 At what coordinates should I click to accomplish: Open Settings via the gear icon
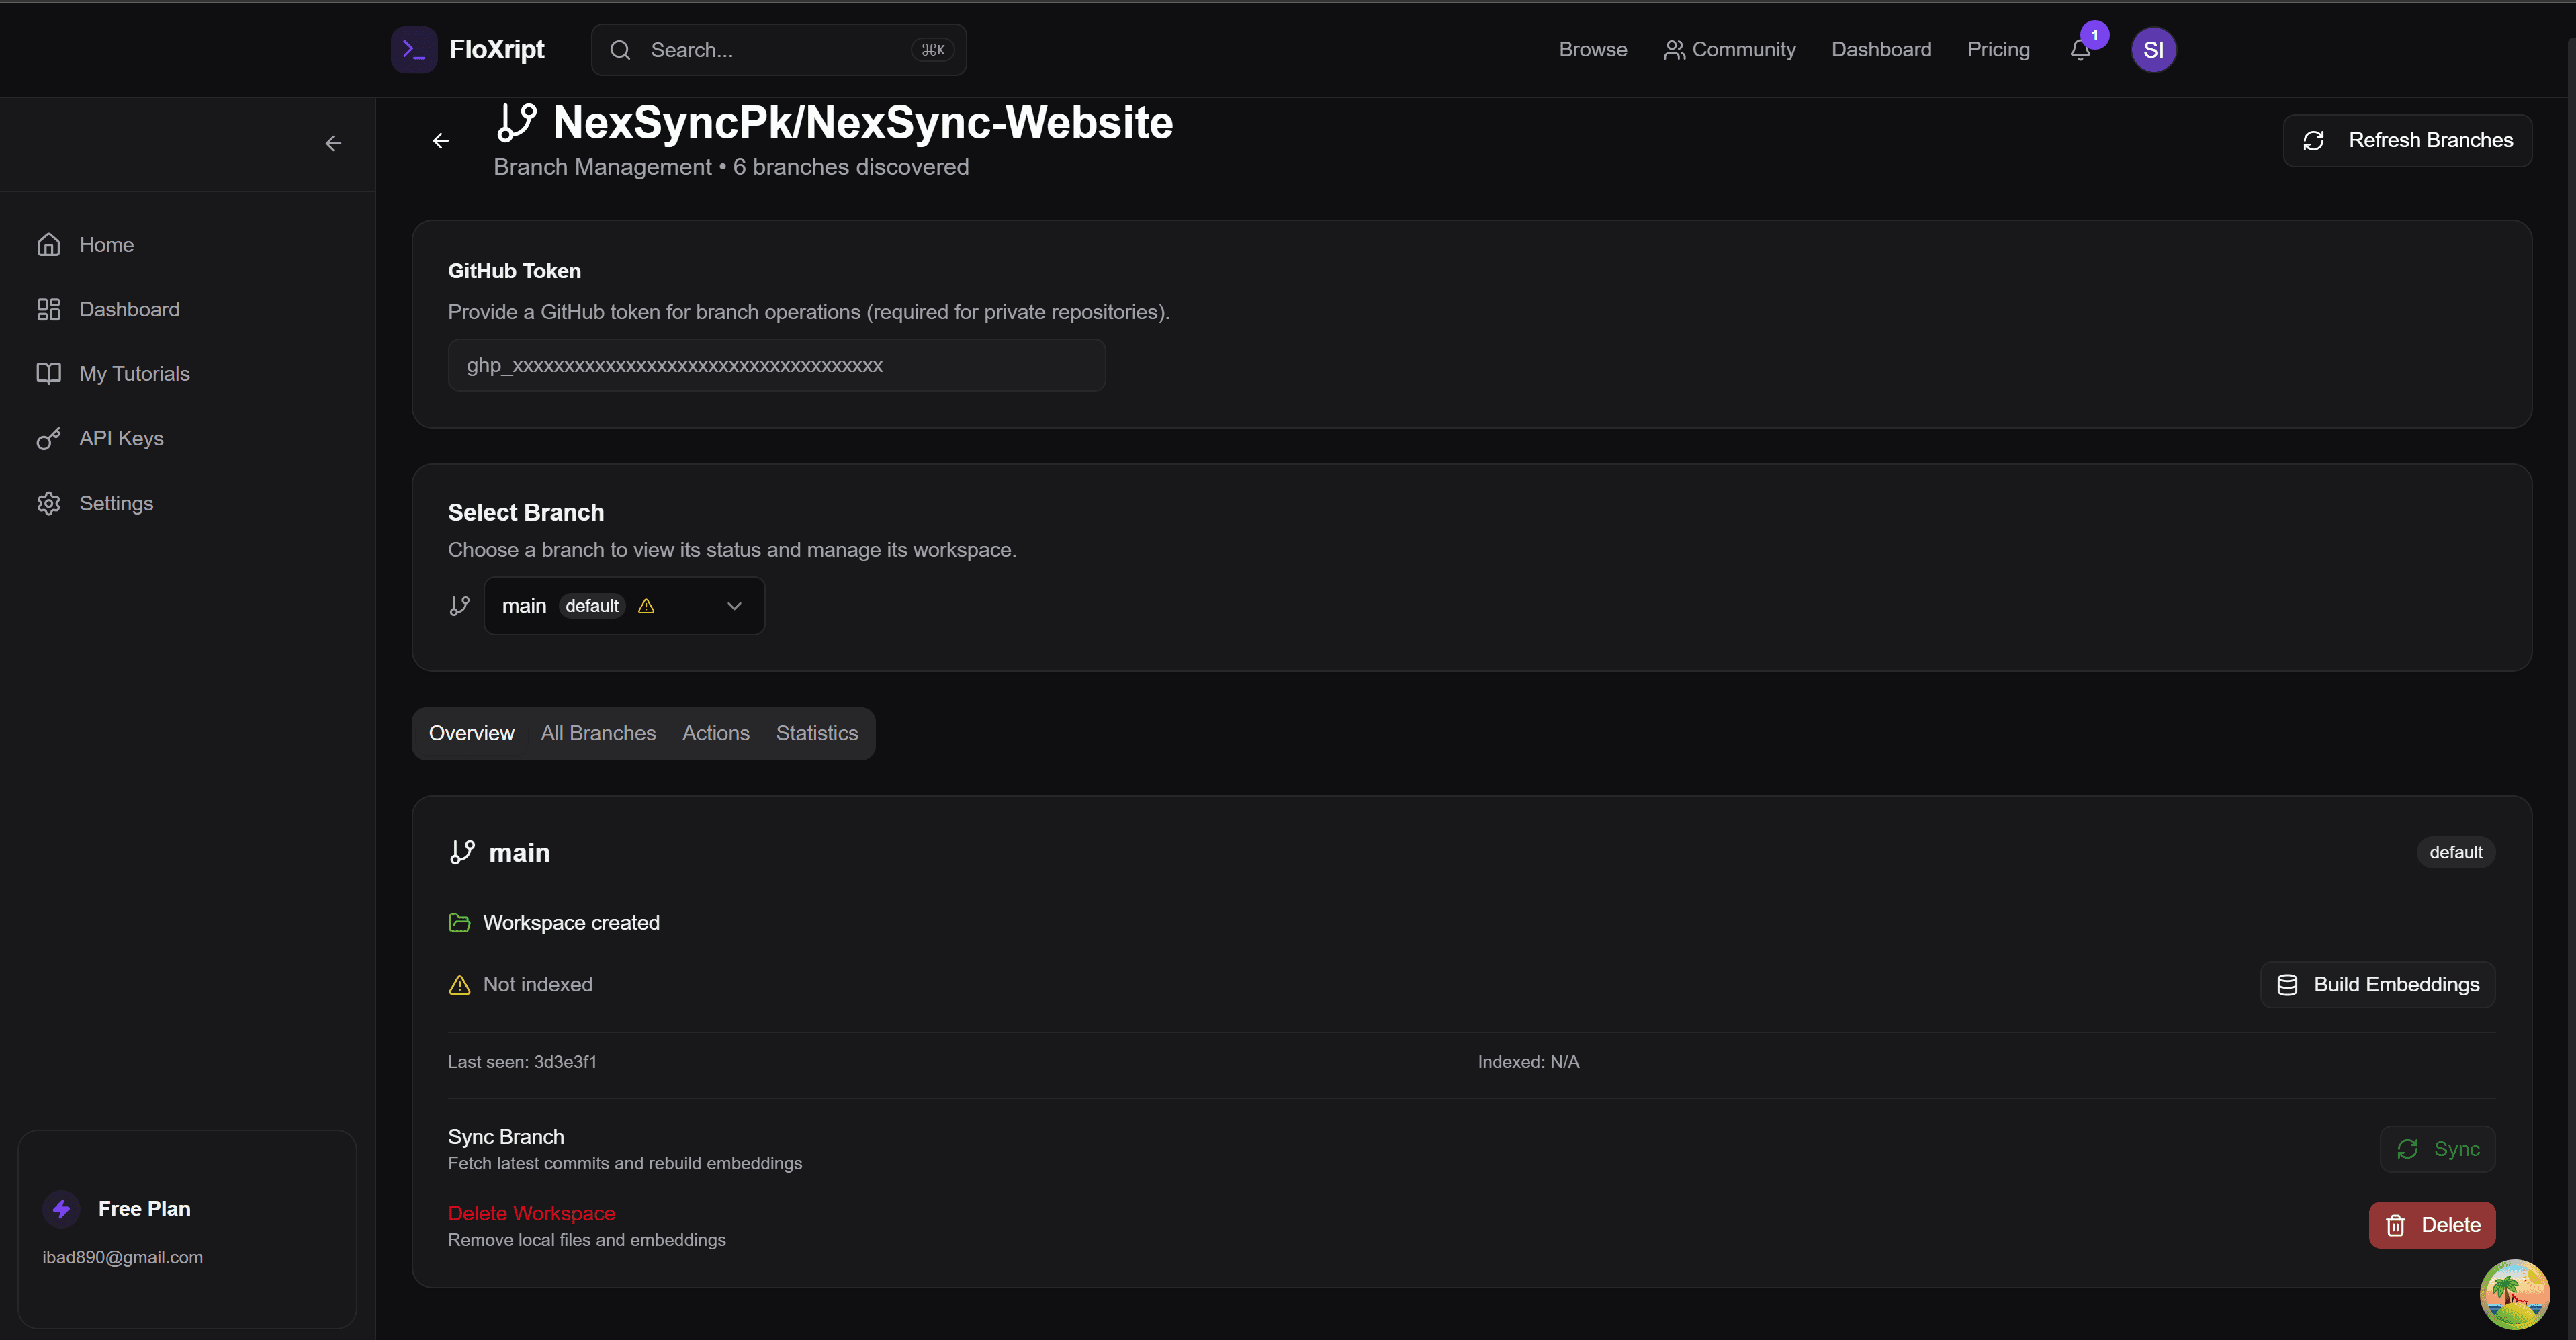[49, 503]
